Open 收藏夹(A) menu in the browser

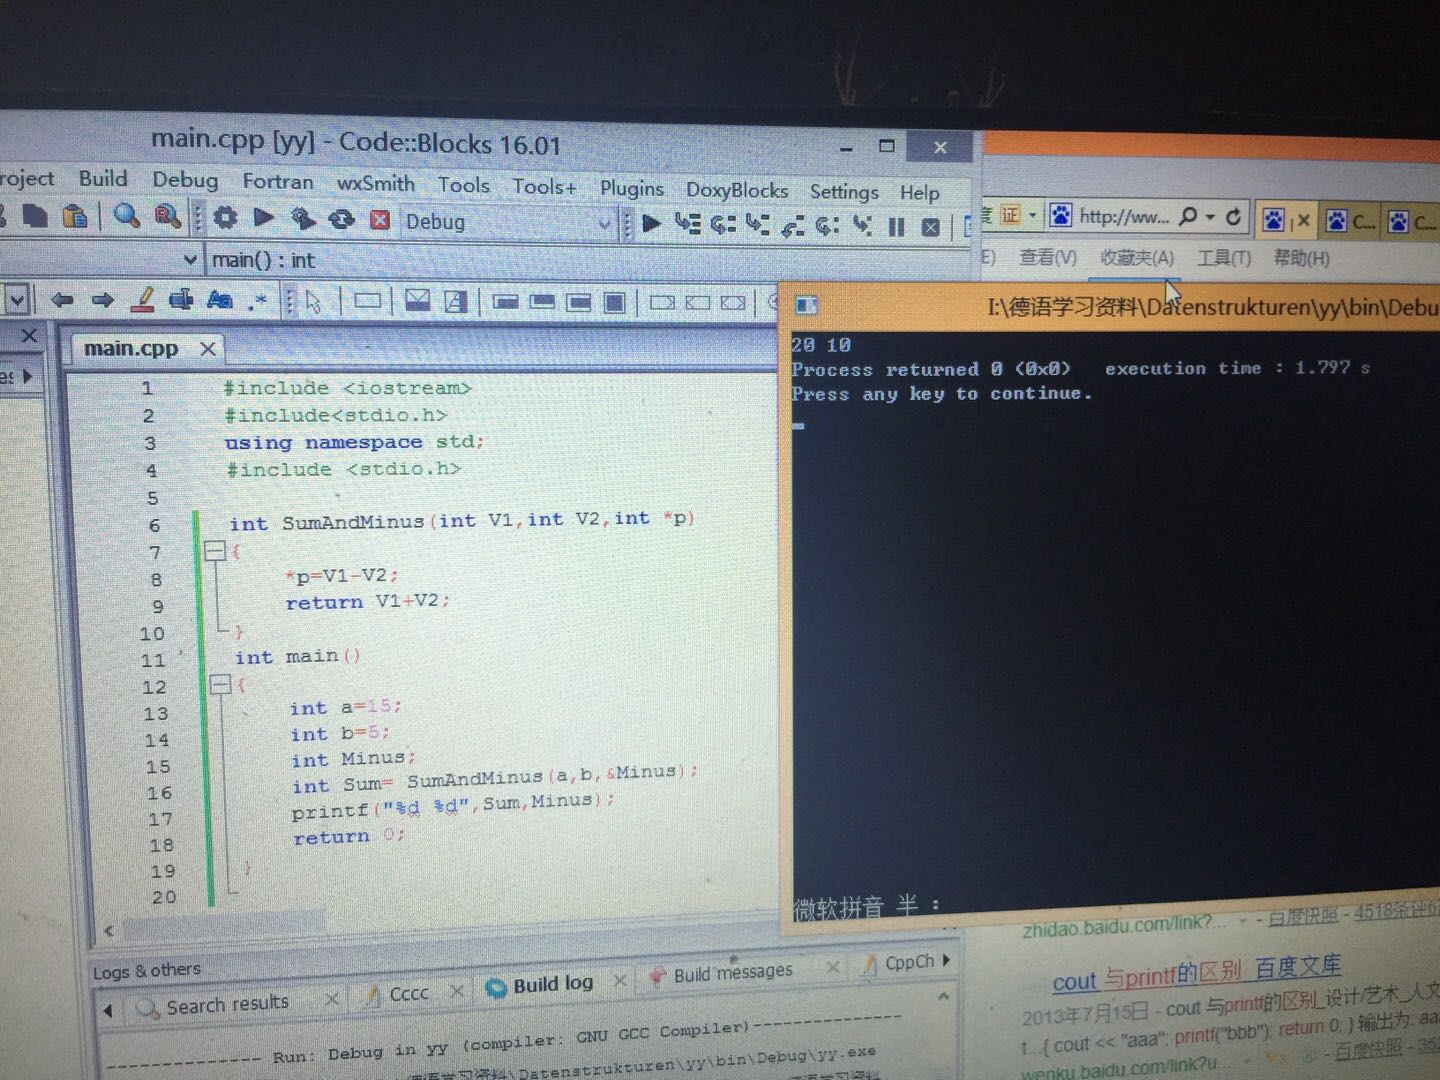(1137, 257)
